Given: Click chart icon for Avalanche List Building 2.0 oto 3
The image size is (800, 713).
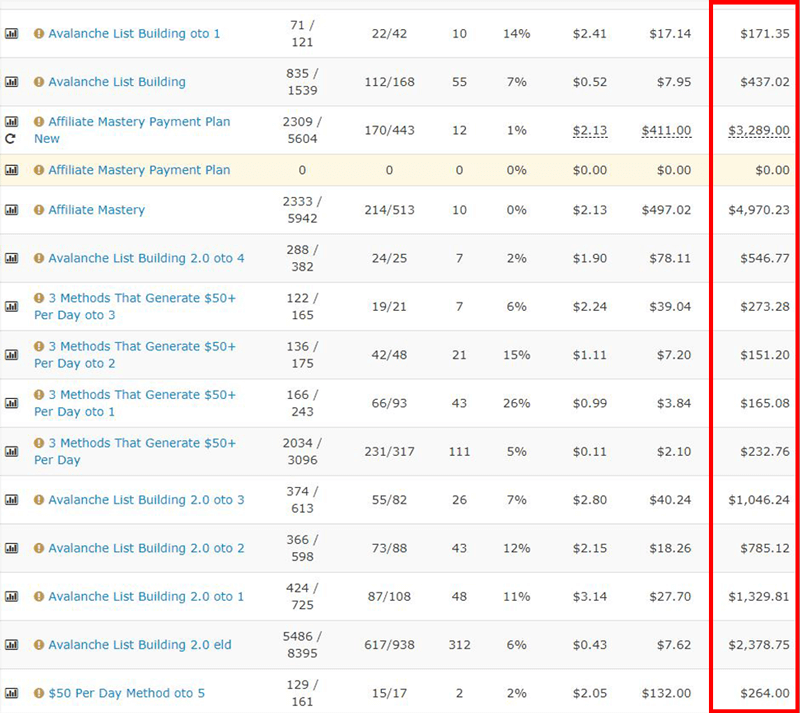Looking at the screenshot, I should click(11, 500).
